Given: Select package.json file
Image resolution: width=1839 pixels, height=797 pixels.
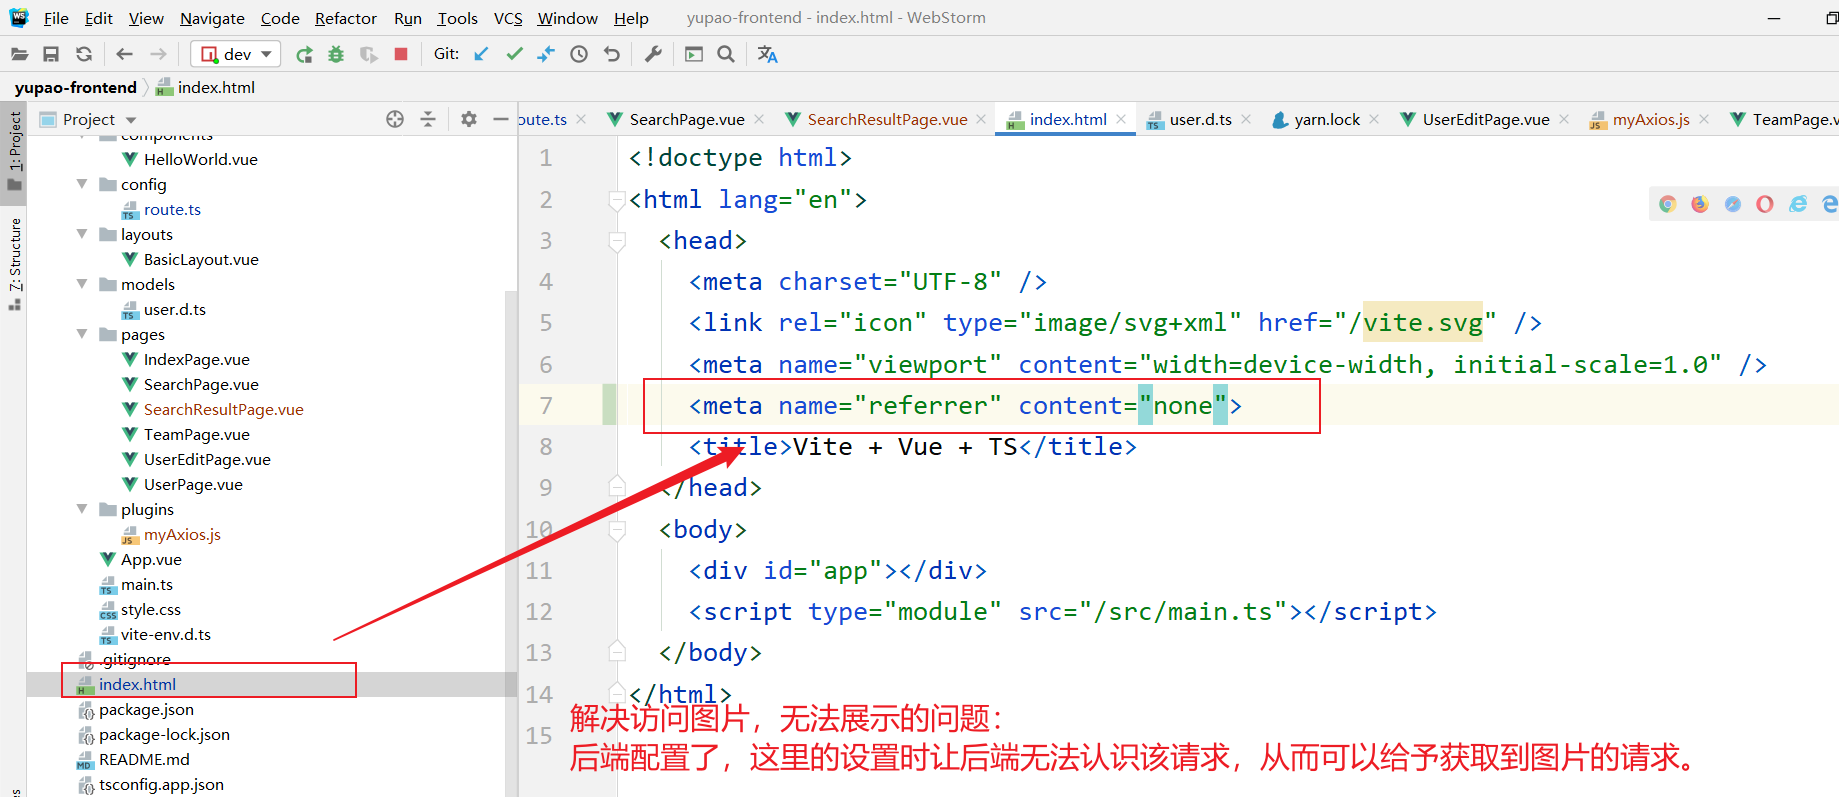Looking at the screenshot, I should [146, 709].
